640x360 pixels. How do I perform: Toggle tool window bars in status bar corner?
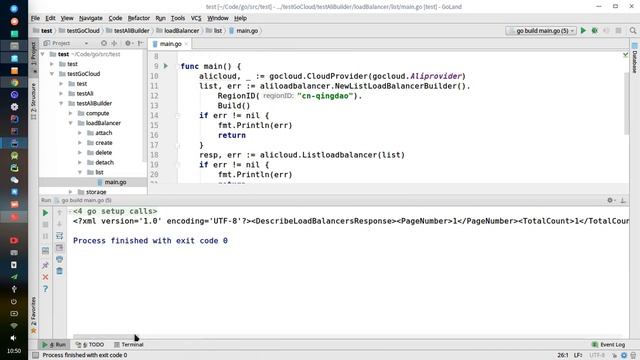point(36,355)
